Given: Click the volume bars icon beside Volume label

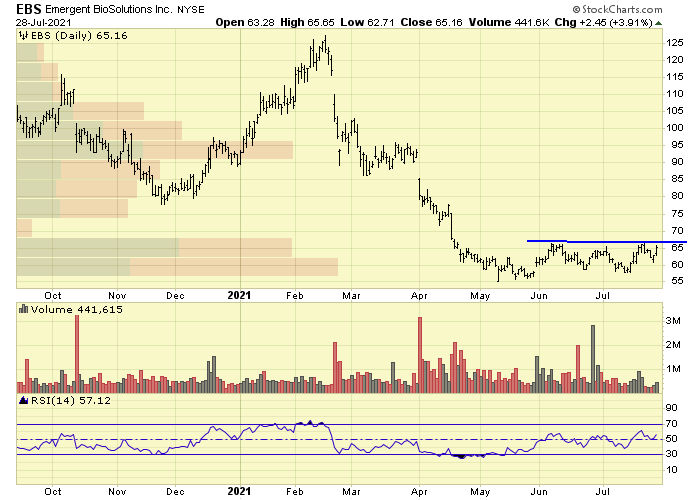Looking at the screenshot, I should [23, 309].
